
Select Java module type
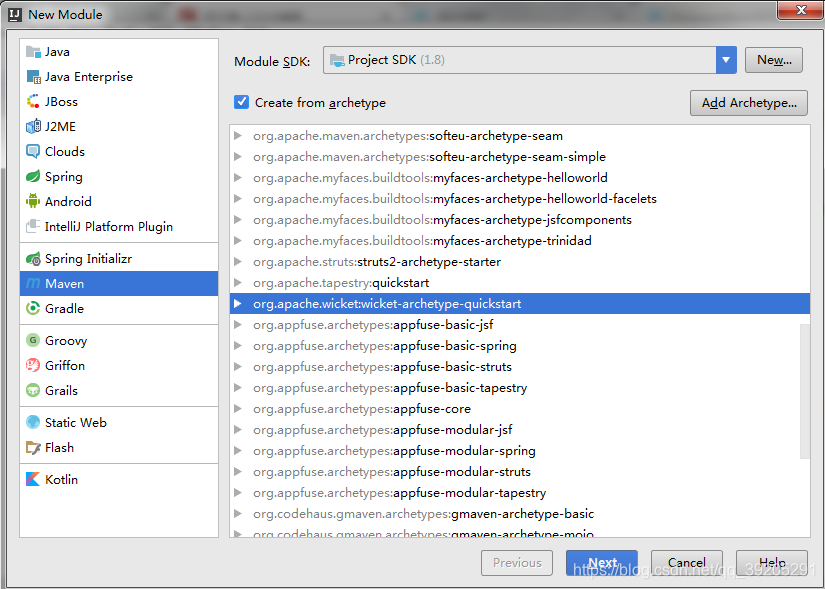[119, 52]
